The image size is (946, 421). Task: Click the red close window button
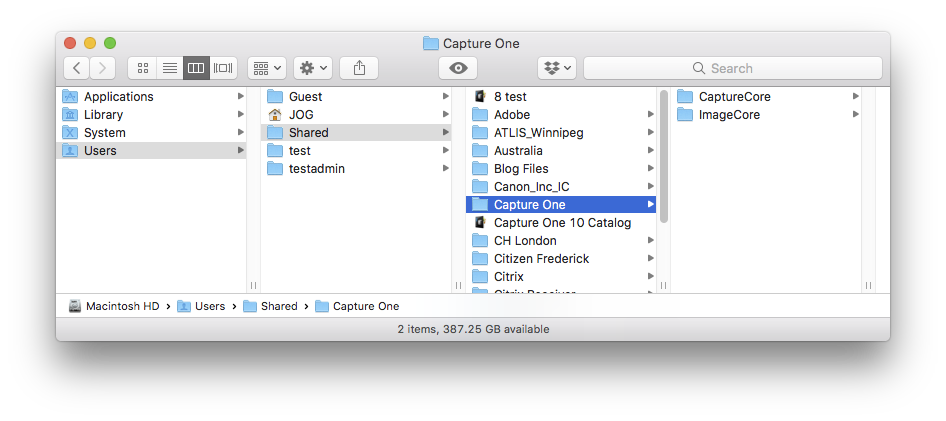pos(70,43)
